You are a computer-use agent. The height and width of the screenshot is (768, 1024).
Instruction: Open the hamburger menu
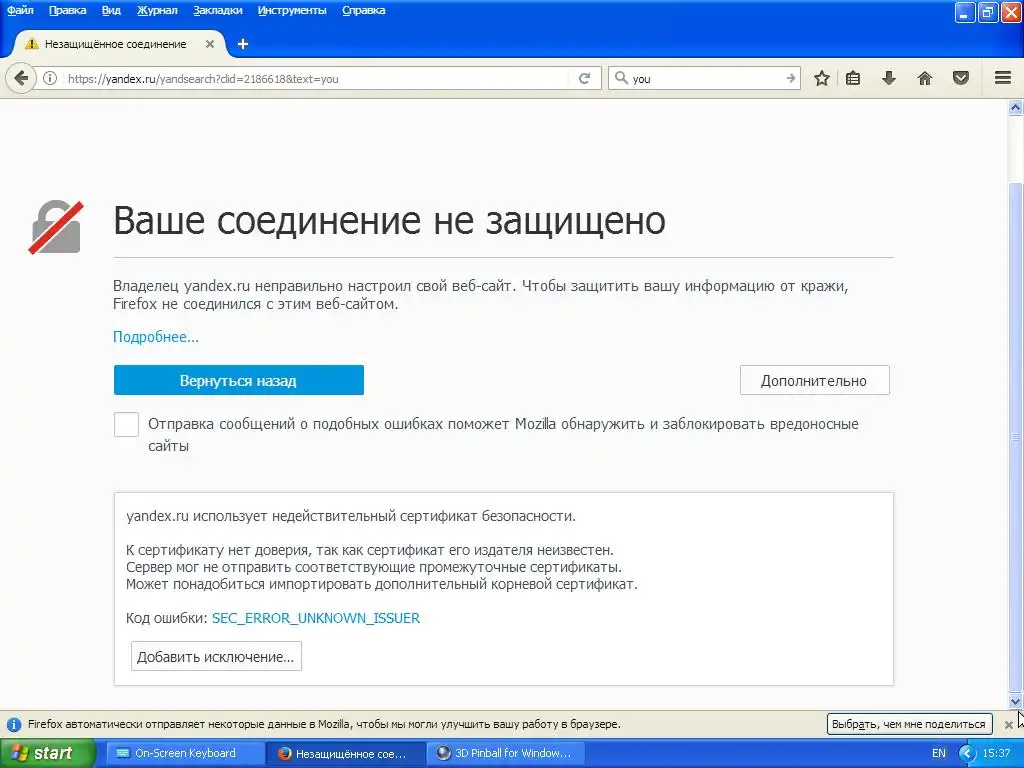(1003, 78)
